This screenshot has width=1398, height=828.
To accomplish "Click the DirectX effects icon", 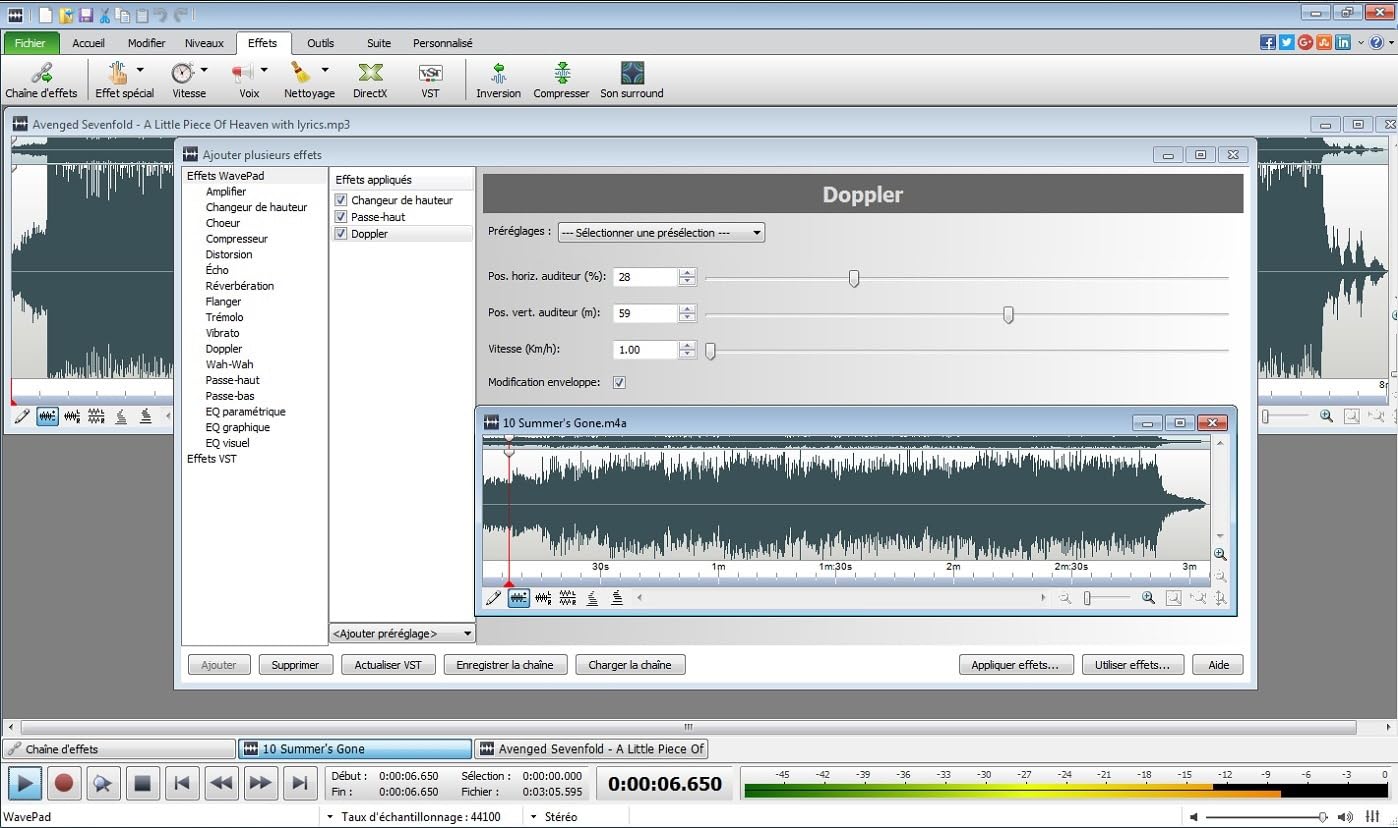I will pos(370,80).
